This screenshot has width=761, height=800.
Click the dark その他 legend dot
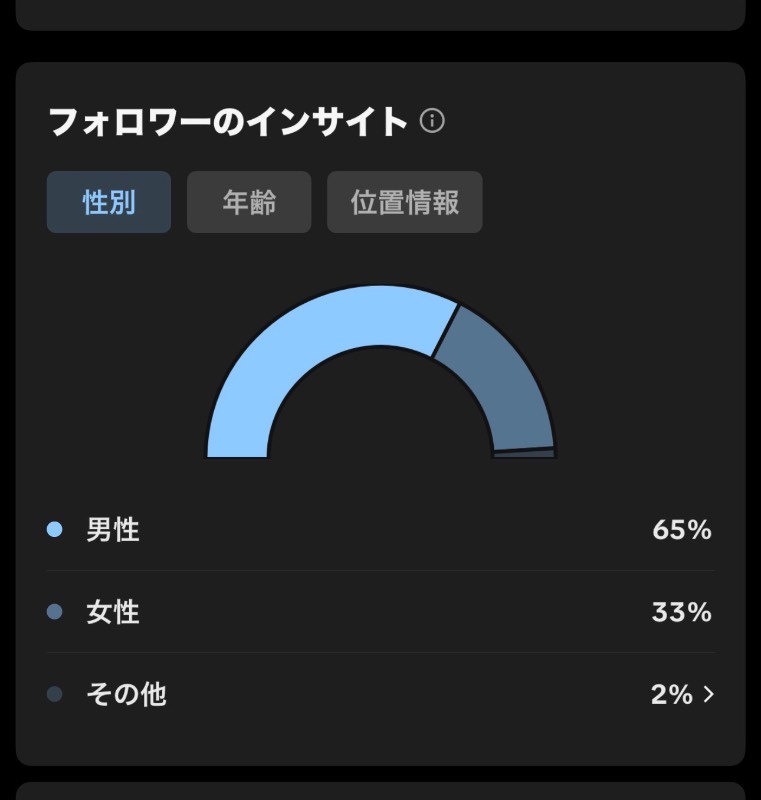click(x=55, y=694)
